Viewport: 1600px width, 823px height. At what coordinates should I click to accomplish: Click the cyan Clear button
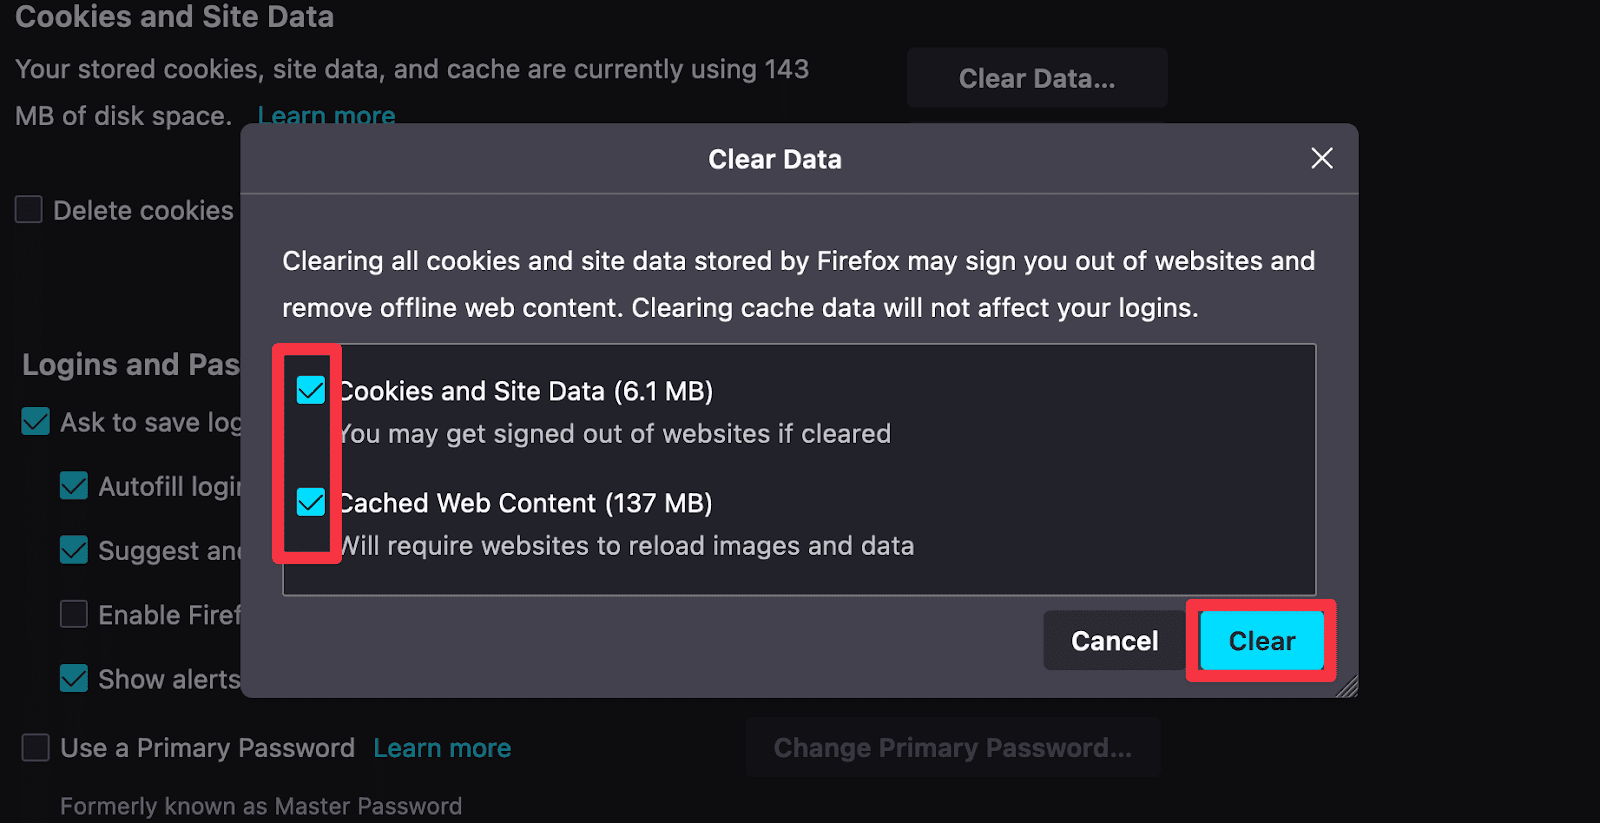[x=1261, y=641]
